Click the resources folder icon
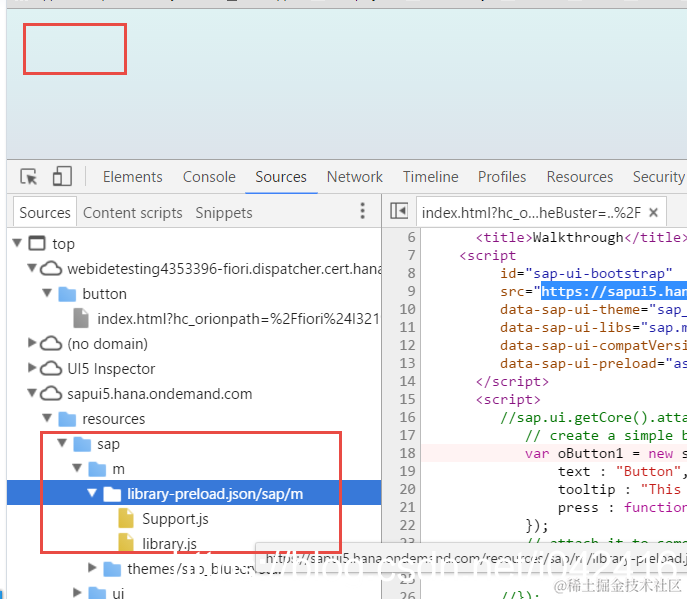This screenshot has height=599, width=687. pos(67,419)
